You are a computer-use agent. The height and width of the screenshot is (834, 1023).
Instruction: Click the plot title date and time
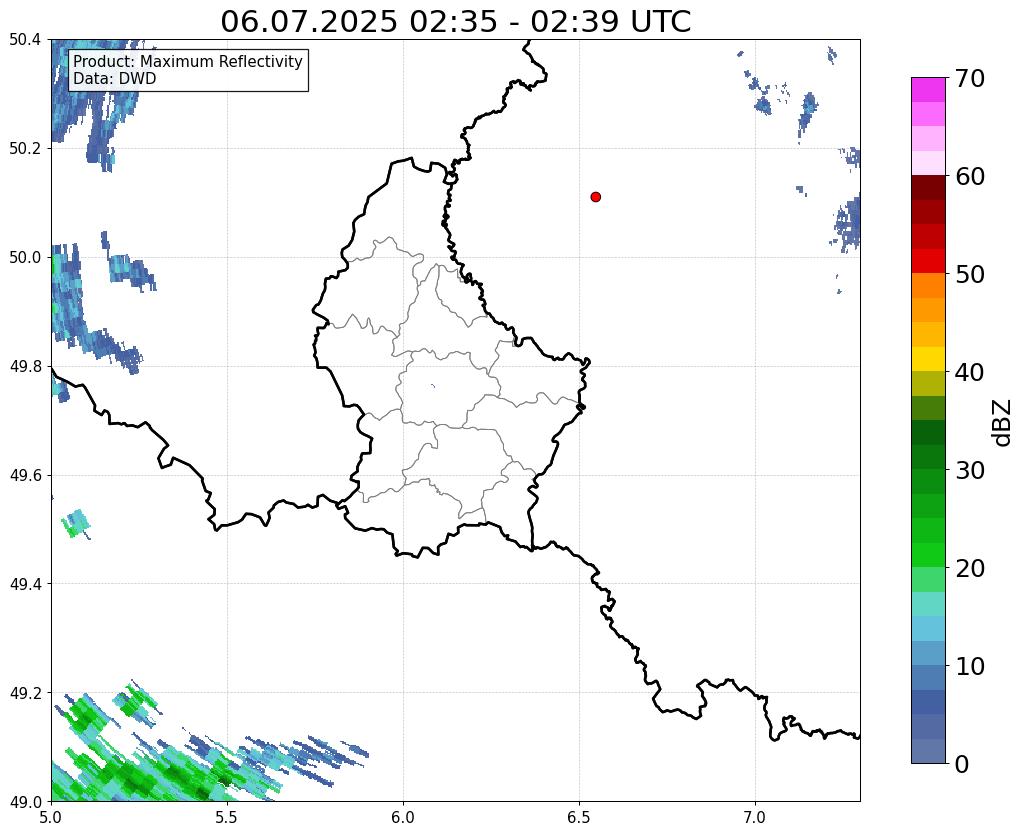click(455, 21)
